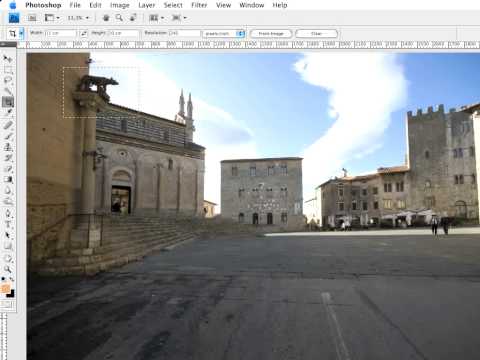Click the Width input field
The image size is (480, 360).
(x=61, y=33)
